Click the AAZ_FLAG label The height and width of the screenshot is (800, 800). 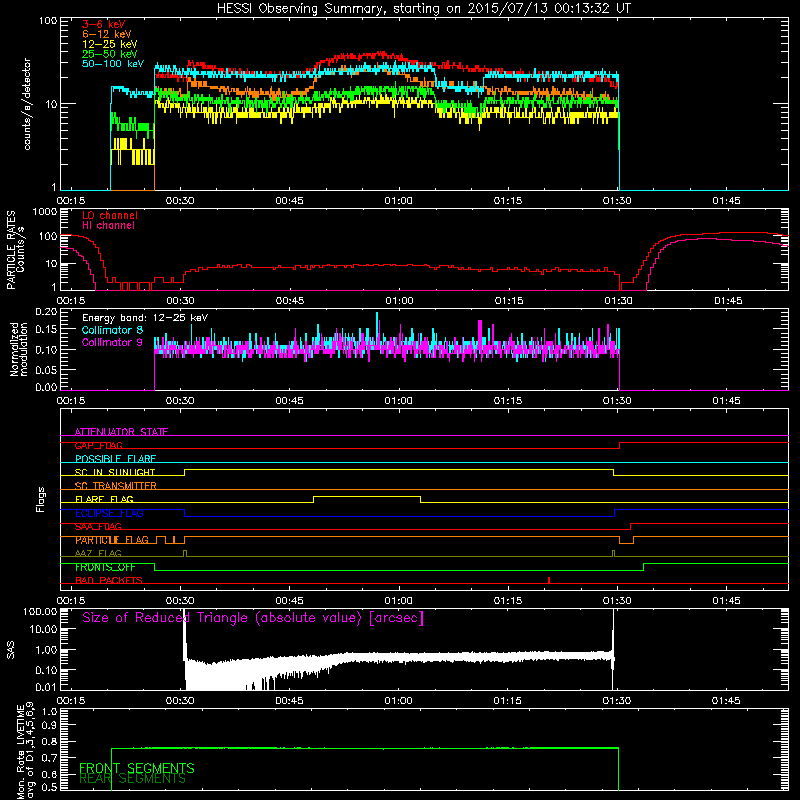click(x=98, y=554)
